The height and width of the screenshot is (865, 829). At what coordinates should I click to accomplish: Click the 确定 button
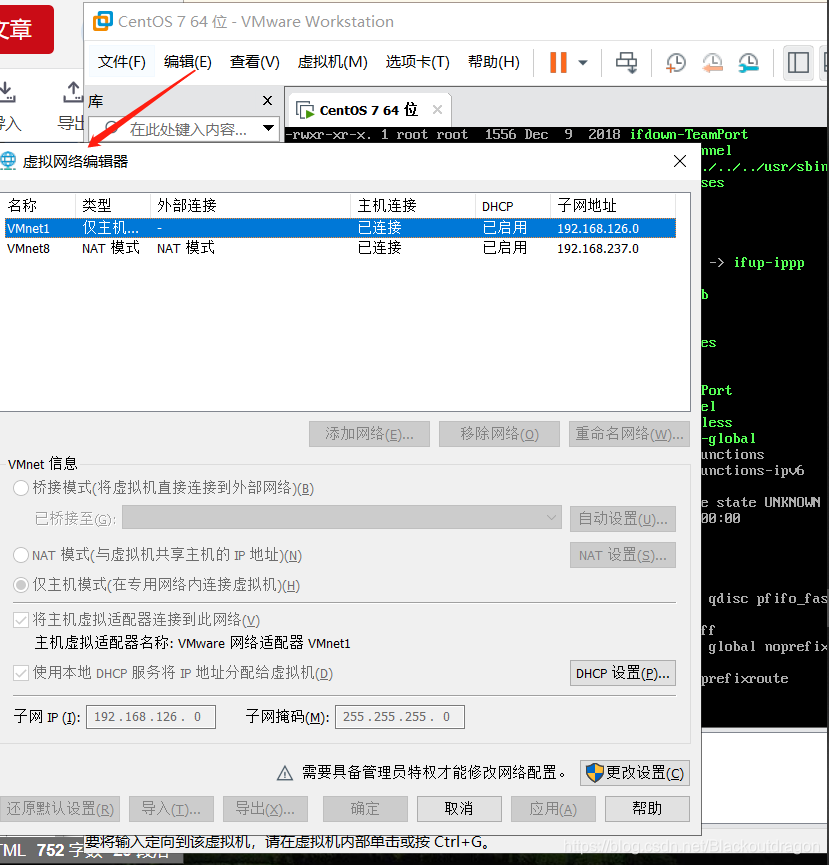(x=365, y=809)
